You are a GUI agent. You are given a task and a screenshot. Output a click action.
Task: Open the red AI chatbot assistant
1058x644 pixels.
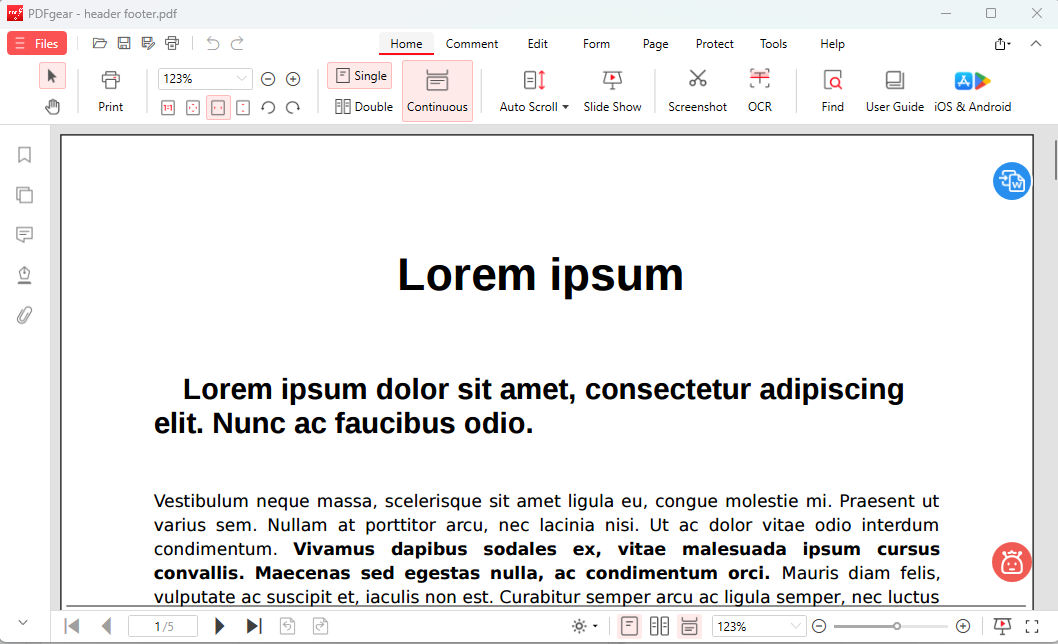(1011, 562)
